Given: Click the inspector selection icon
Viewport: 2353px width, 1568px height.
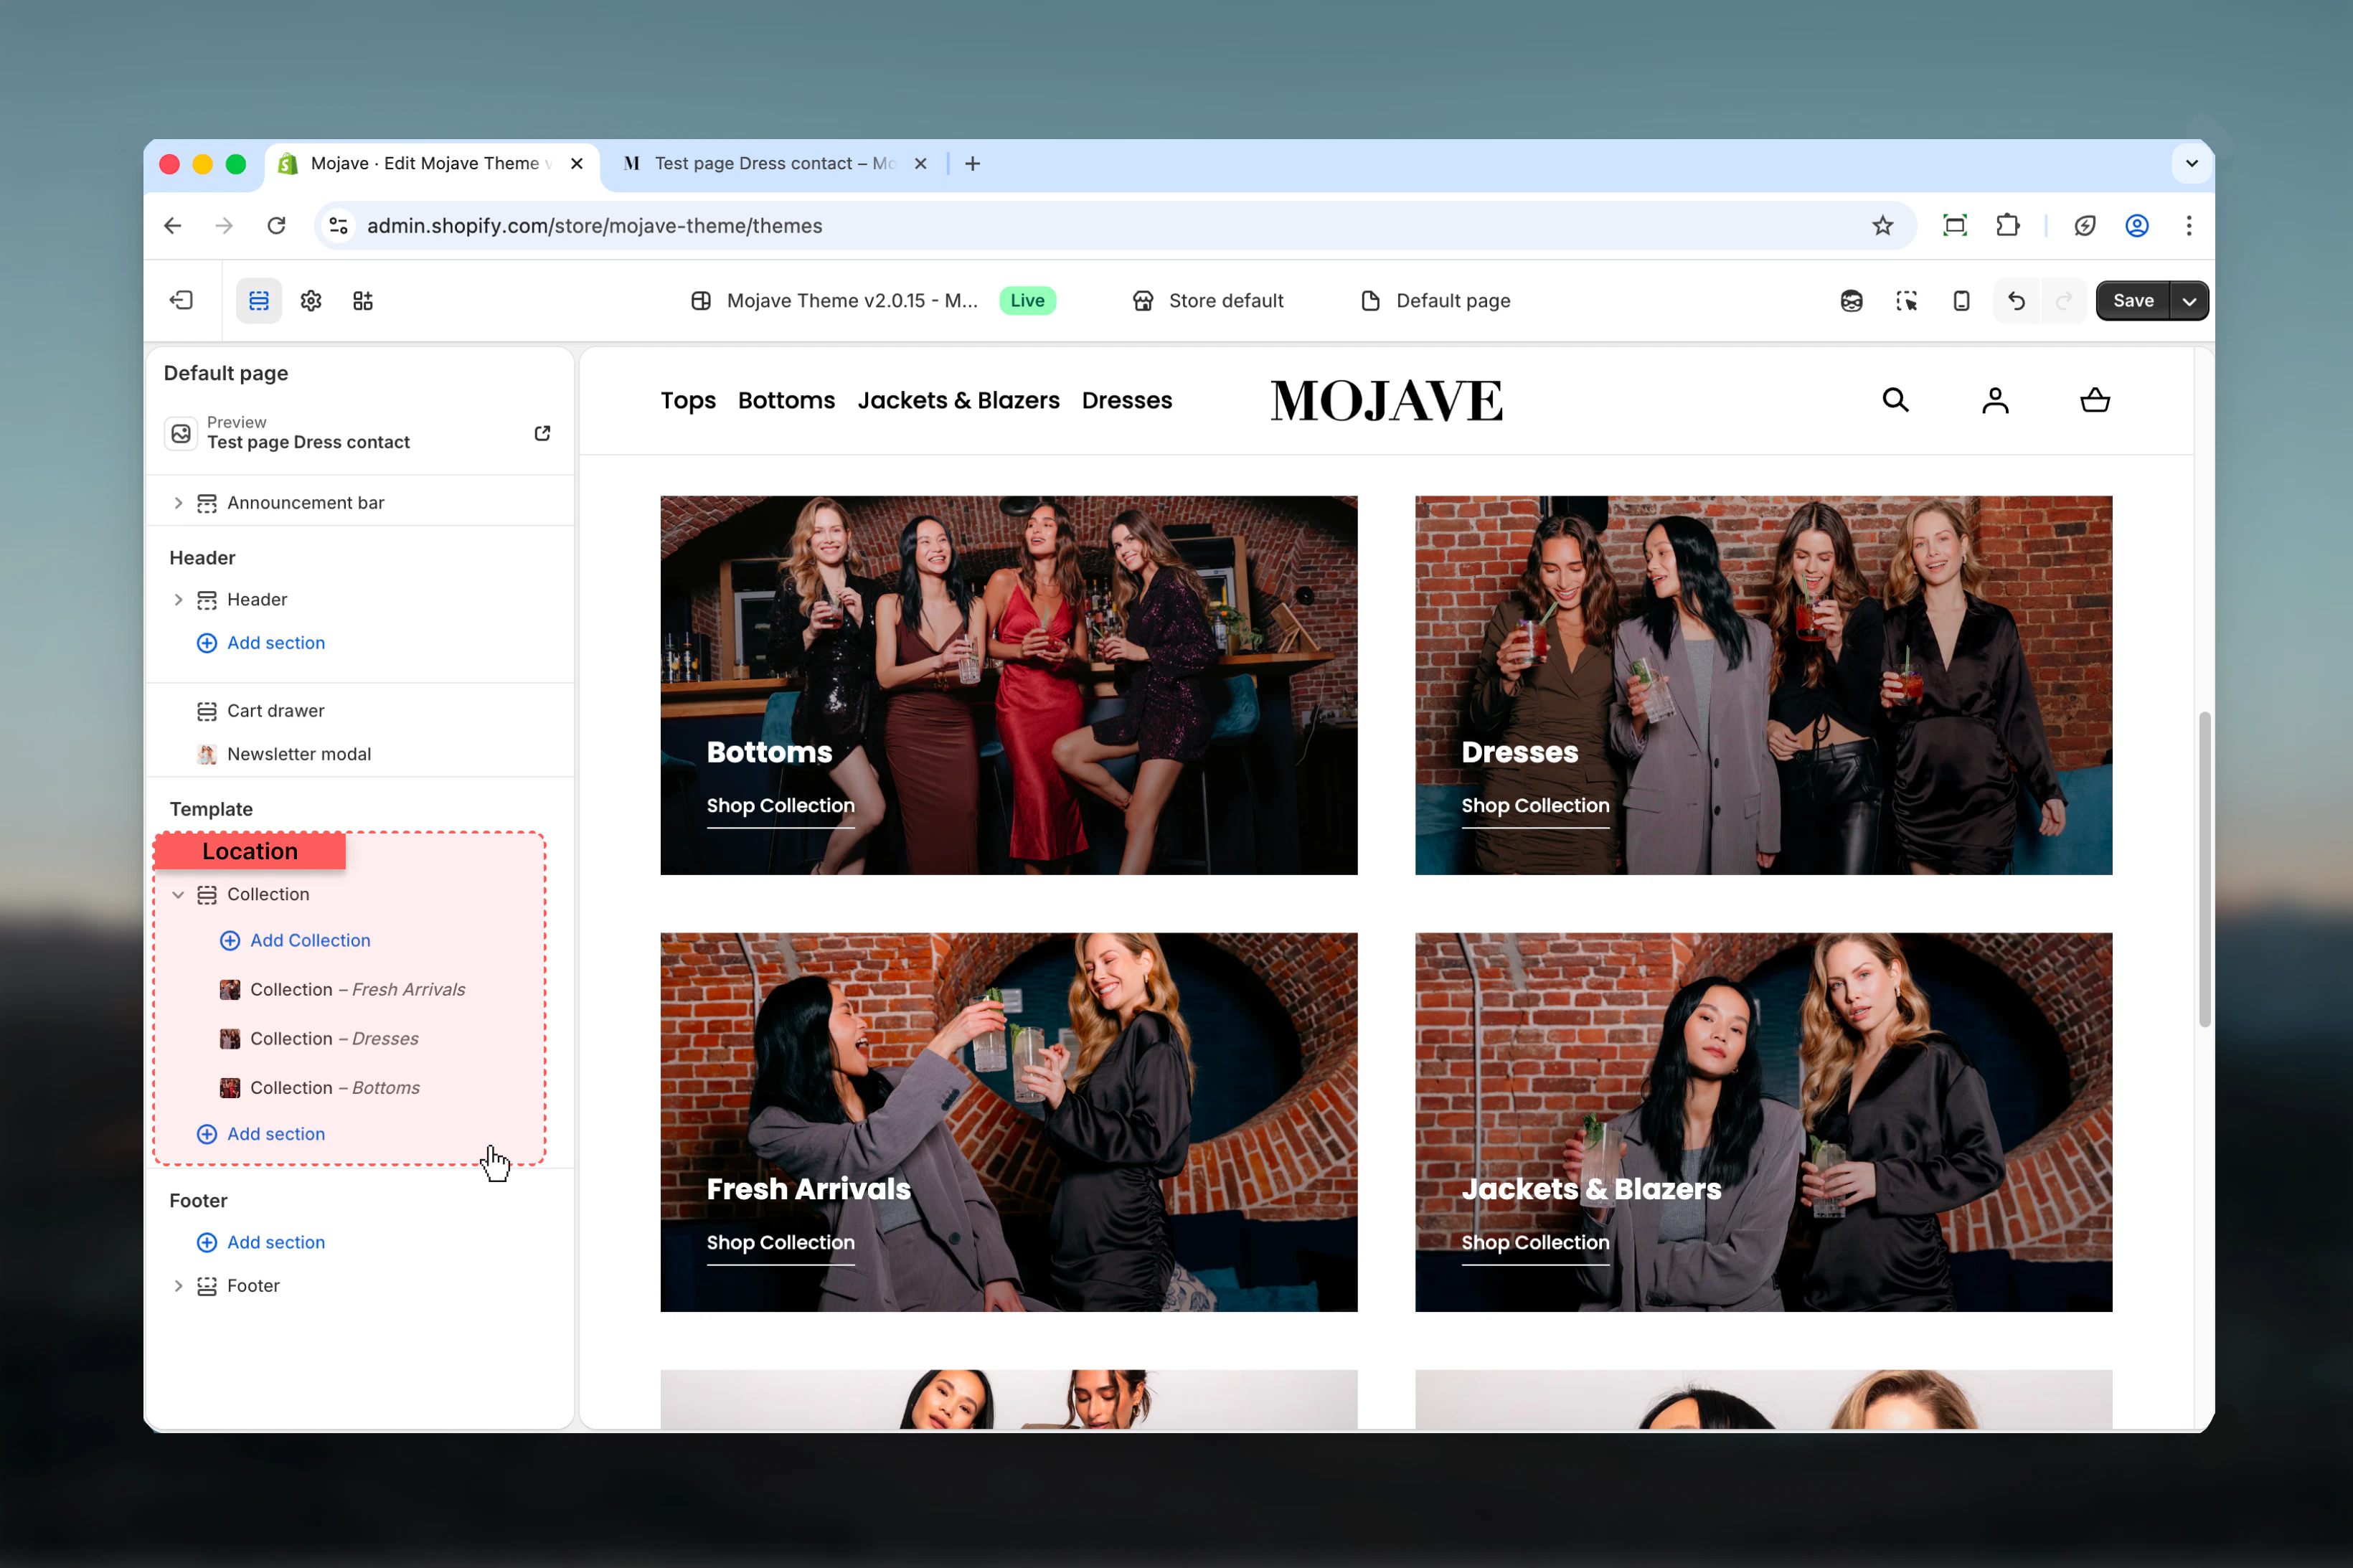Looking at the screenshot, I should [x=1906, y=300].
